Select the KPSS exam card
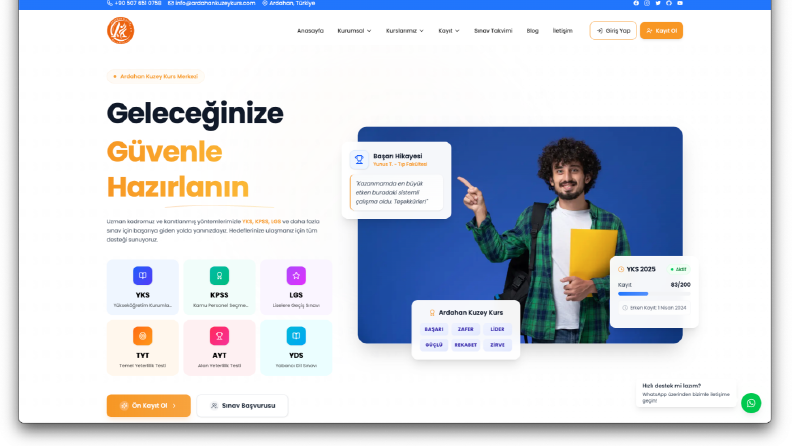The width and height of the screenshot is (793, 446). point(219,287)
